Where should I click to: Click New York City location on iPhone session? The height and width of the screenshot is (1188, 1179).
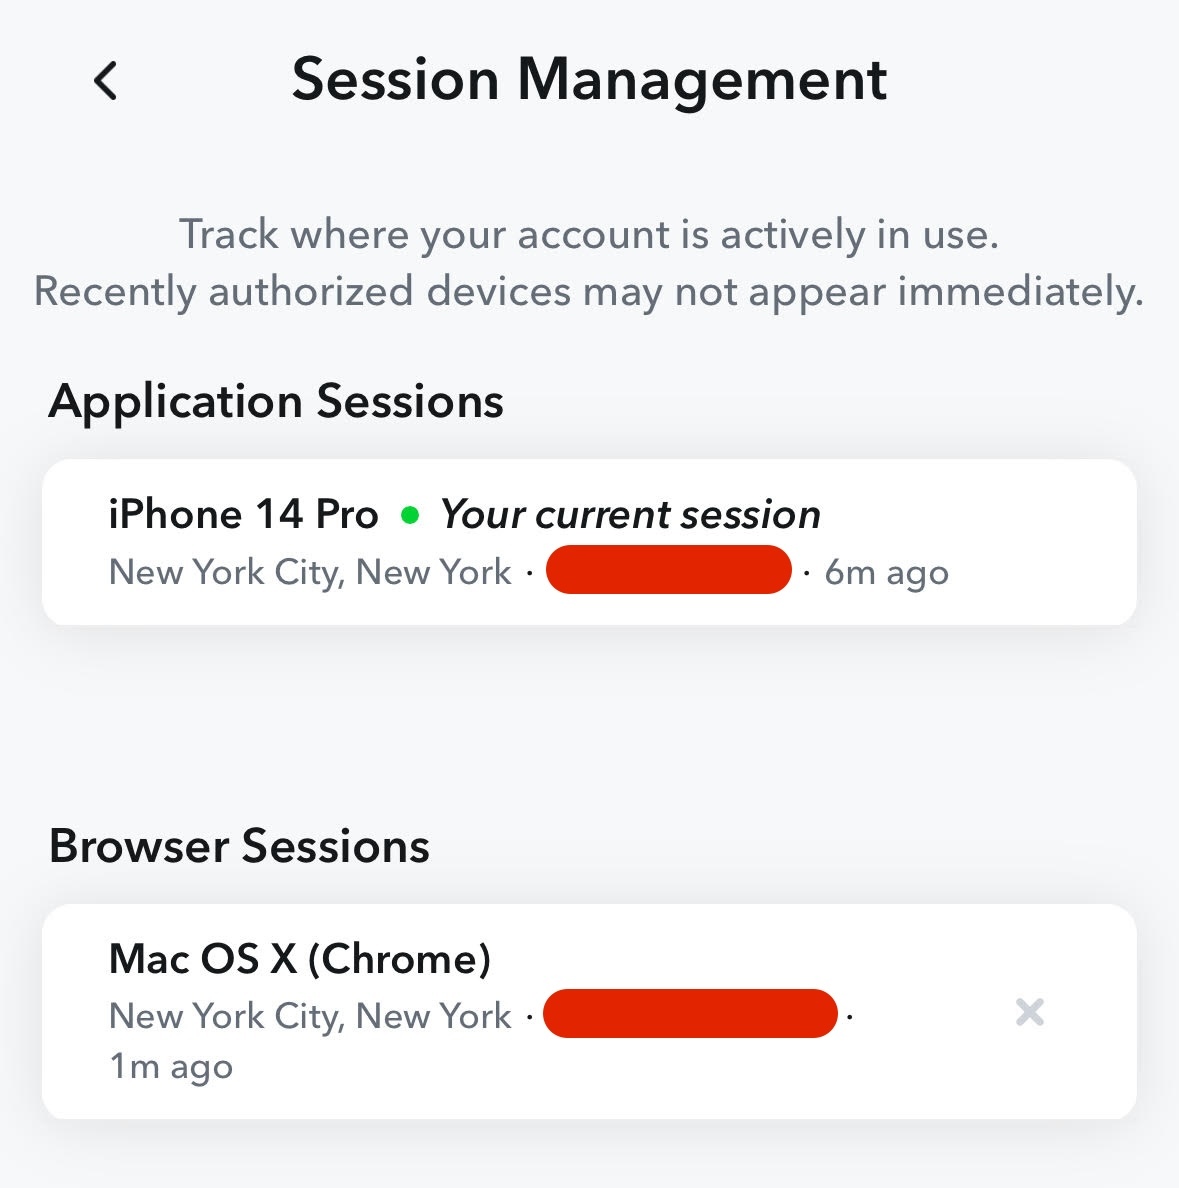(x=309, y=571)
